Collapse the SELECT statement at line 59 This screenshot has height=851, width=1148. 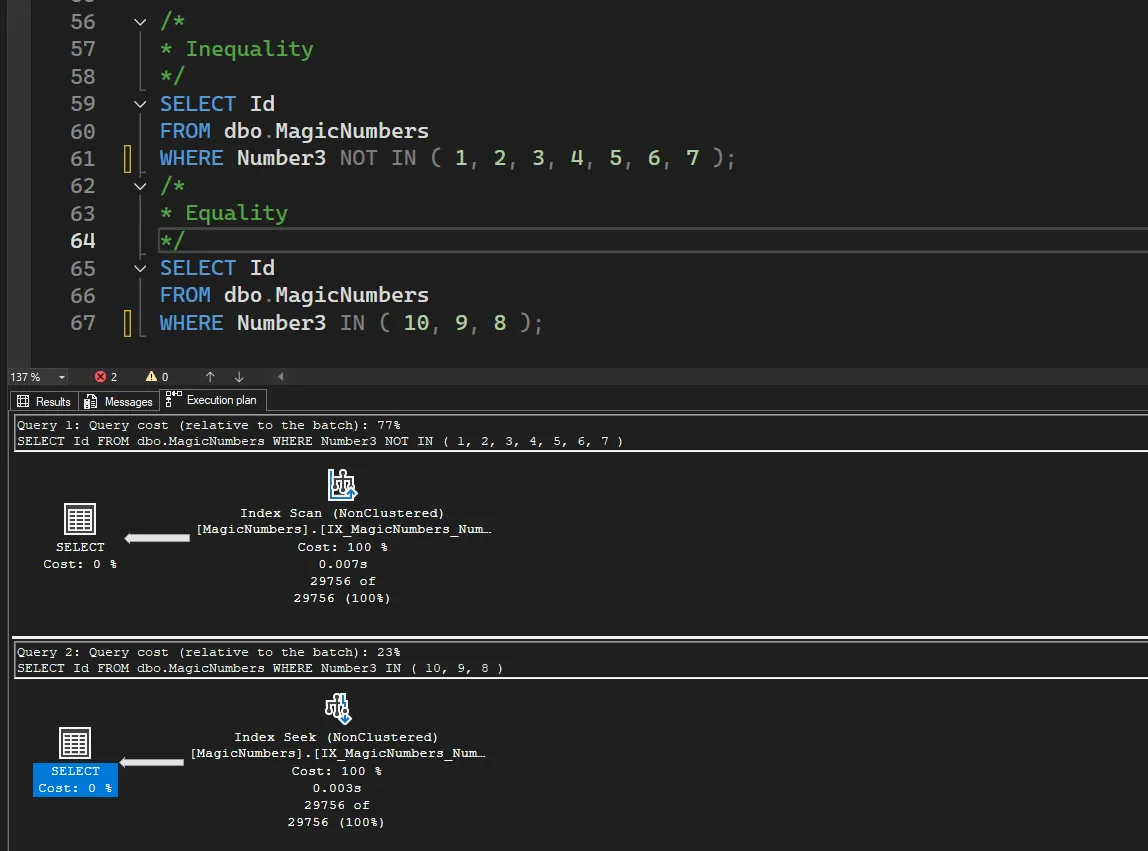[139, 104]
